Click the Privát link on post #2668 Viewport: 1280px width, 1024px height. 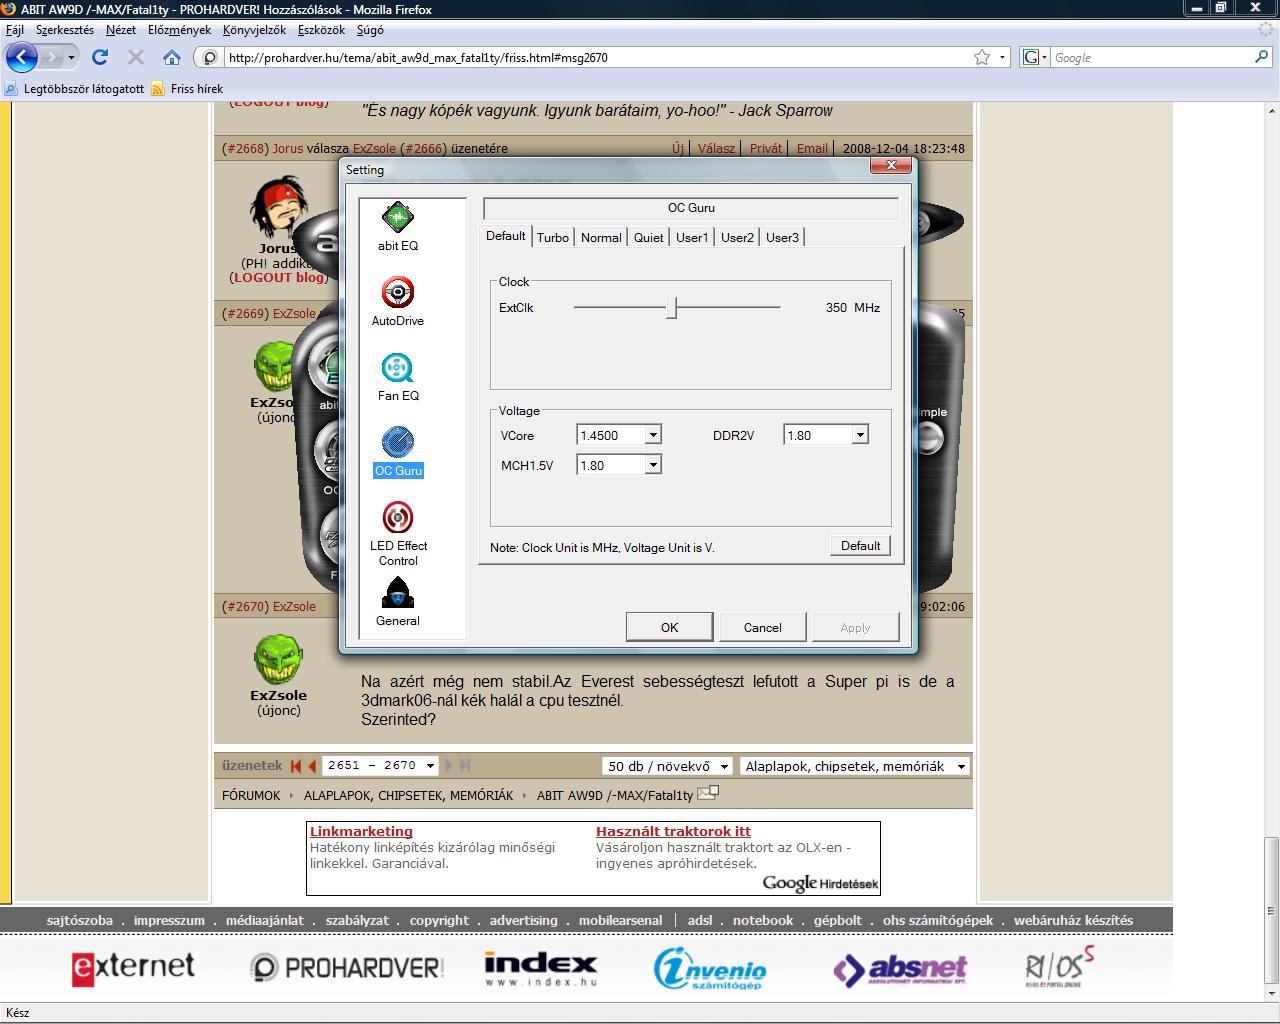pyautogui.click(x=766, y=148)
